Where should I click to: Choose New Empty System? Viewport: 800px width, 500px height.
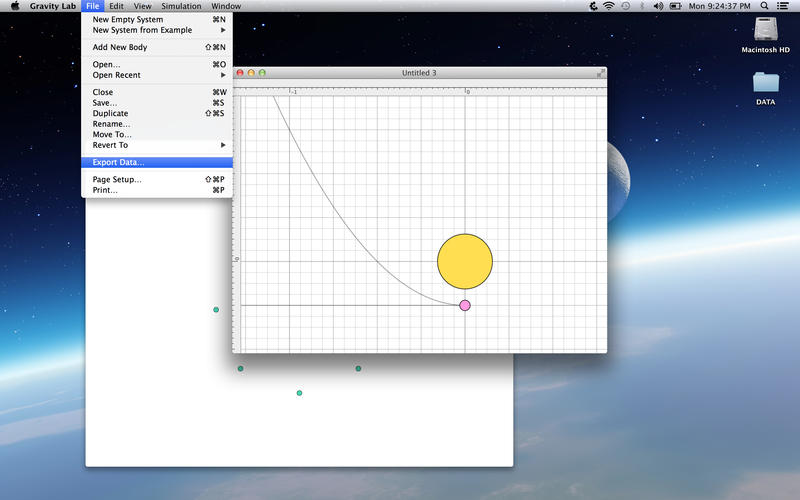pyautogui.click(x=157, y=19)
